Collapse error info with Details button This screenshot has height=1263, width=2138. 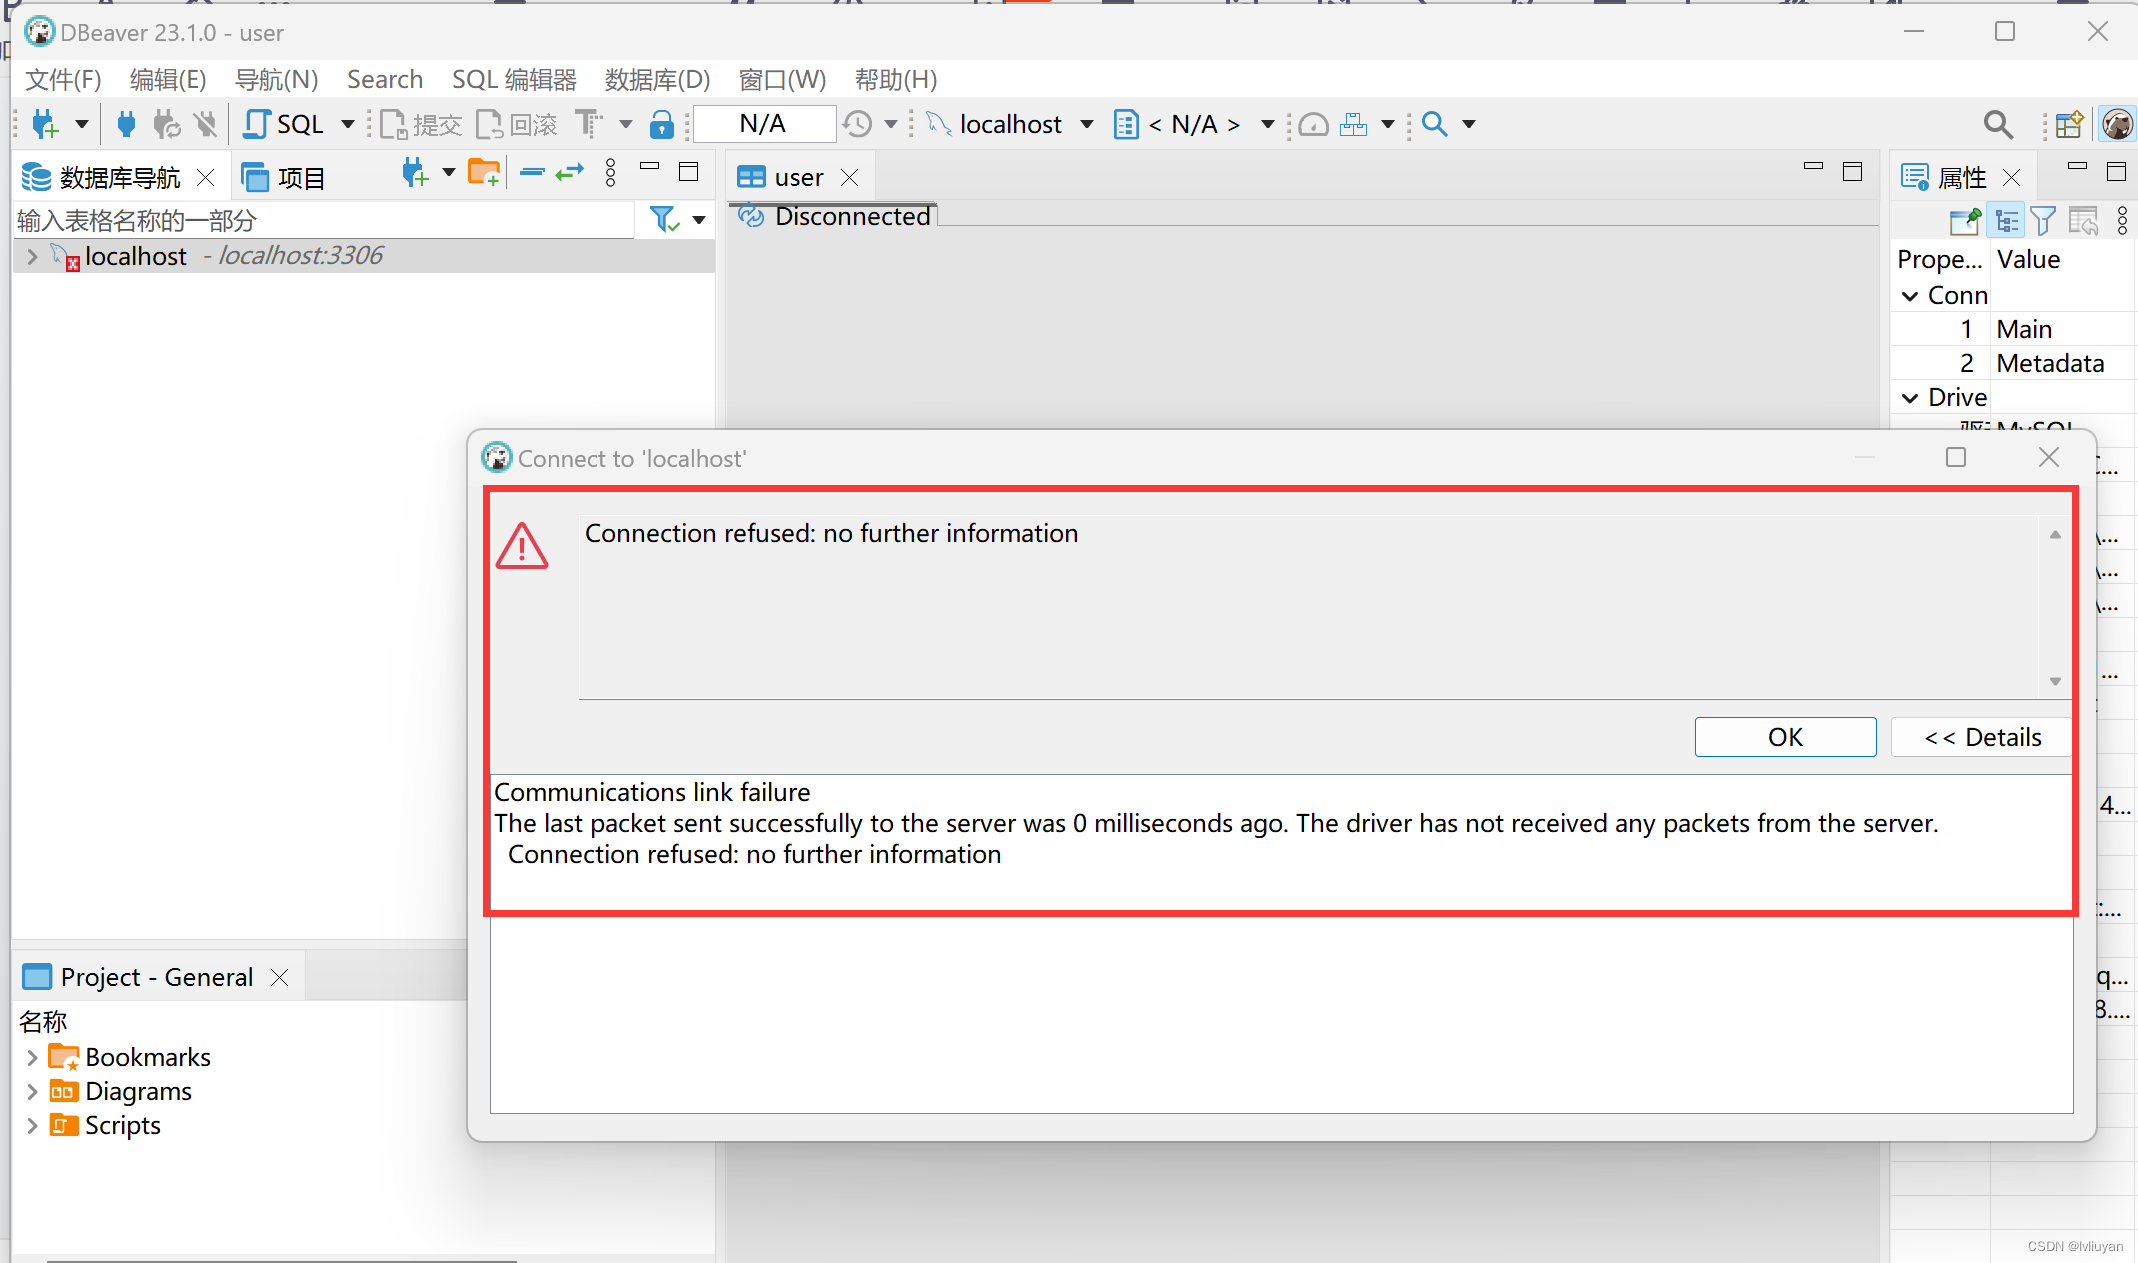[1982, 737]
